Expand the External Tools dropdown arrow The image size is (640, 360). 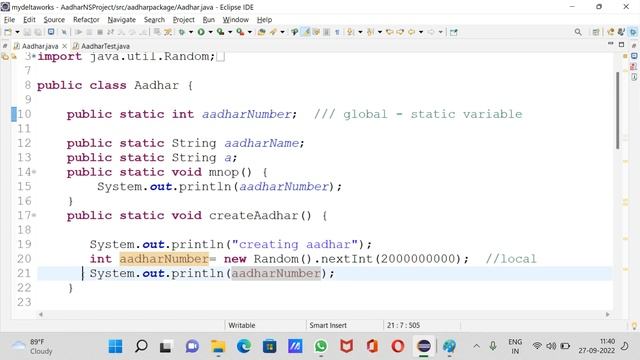click(250, 32)
